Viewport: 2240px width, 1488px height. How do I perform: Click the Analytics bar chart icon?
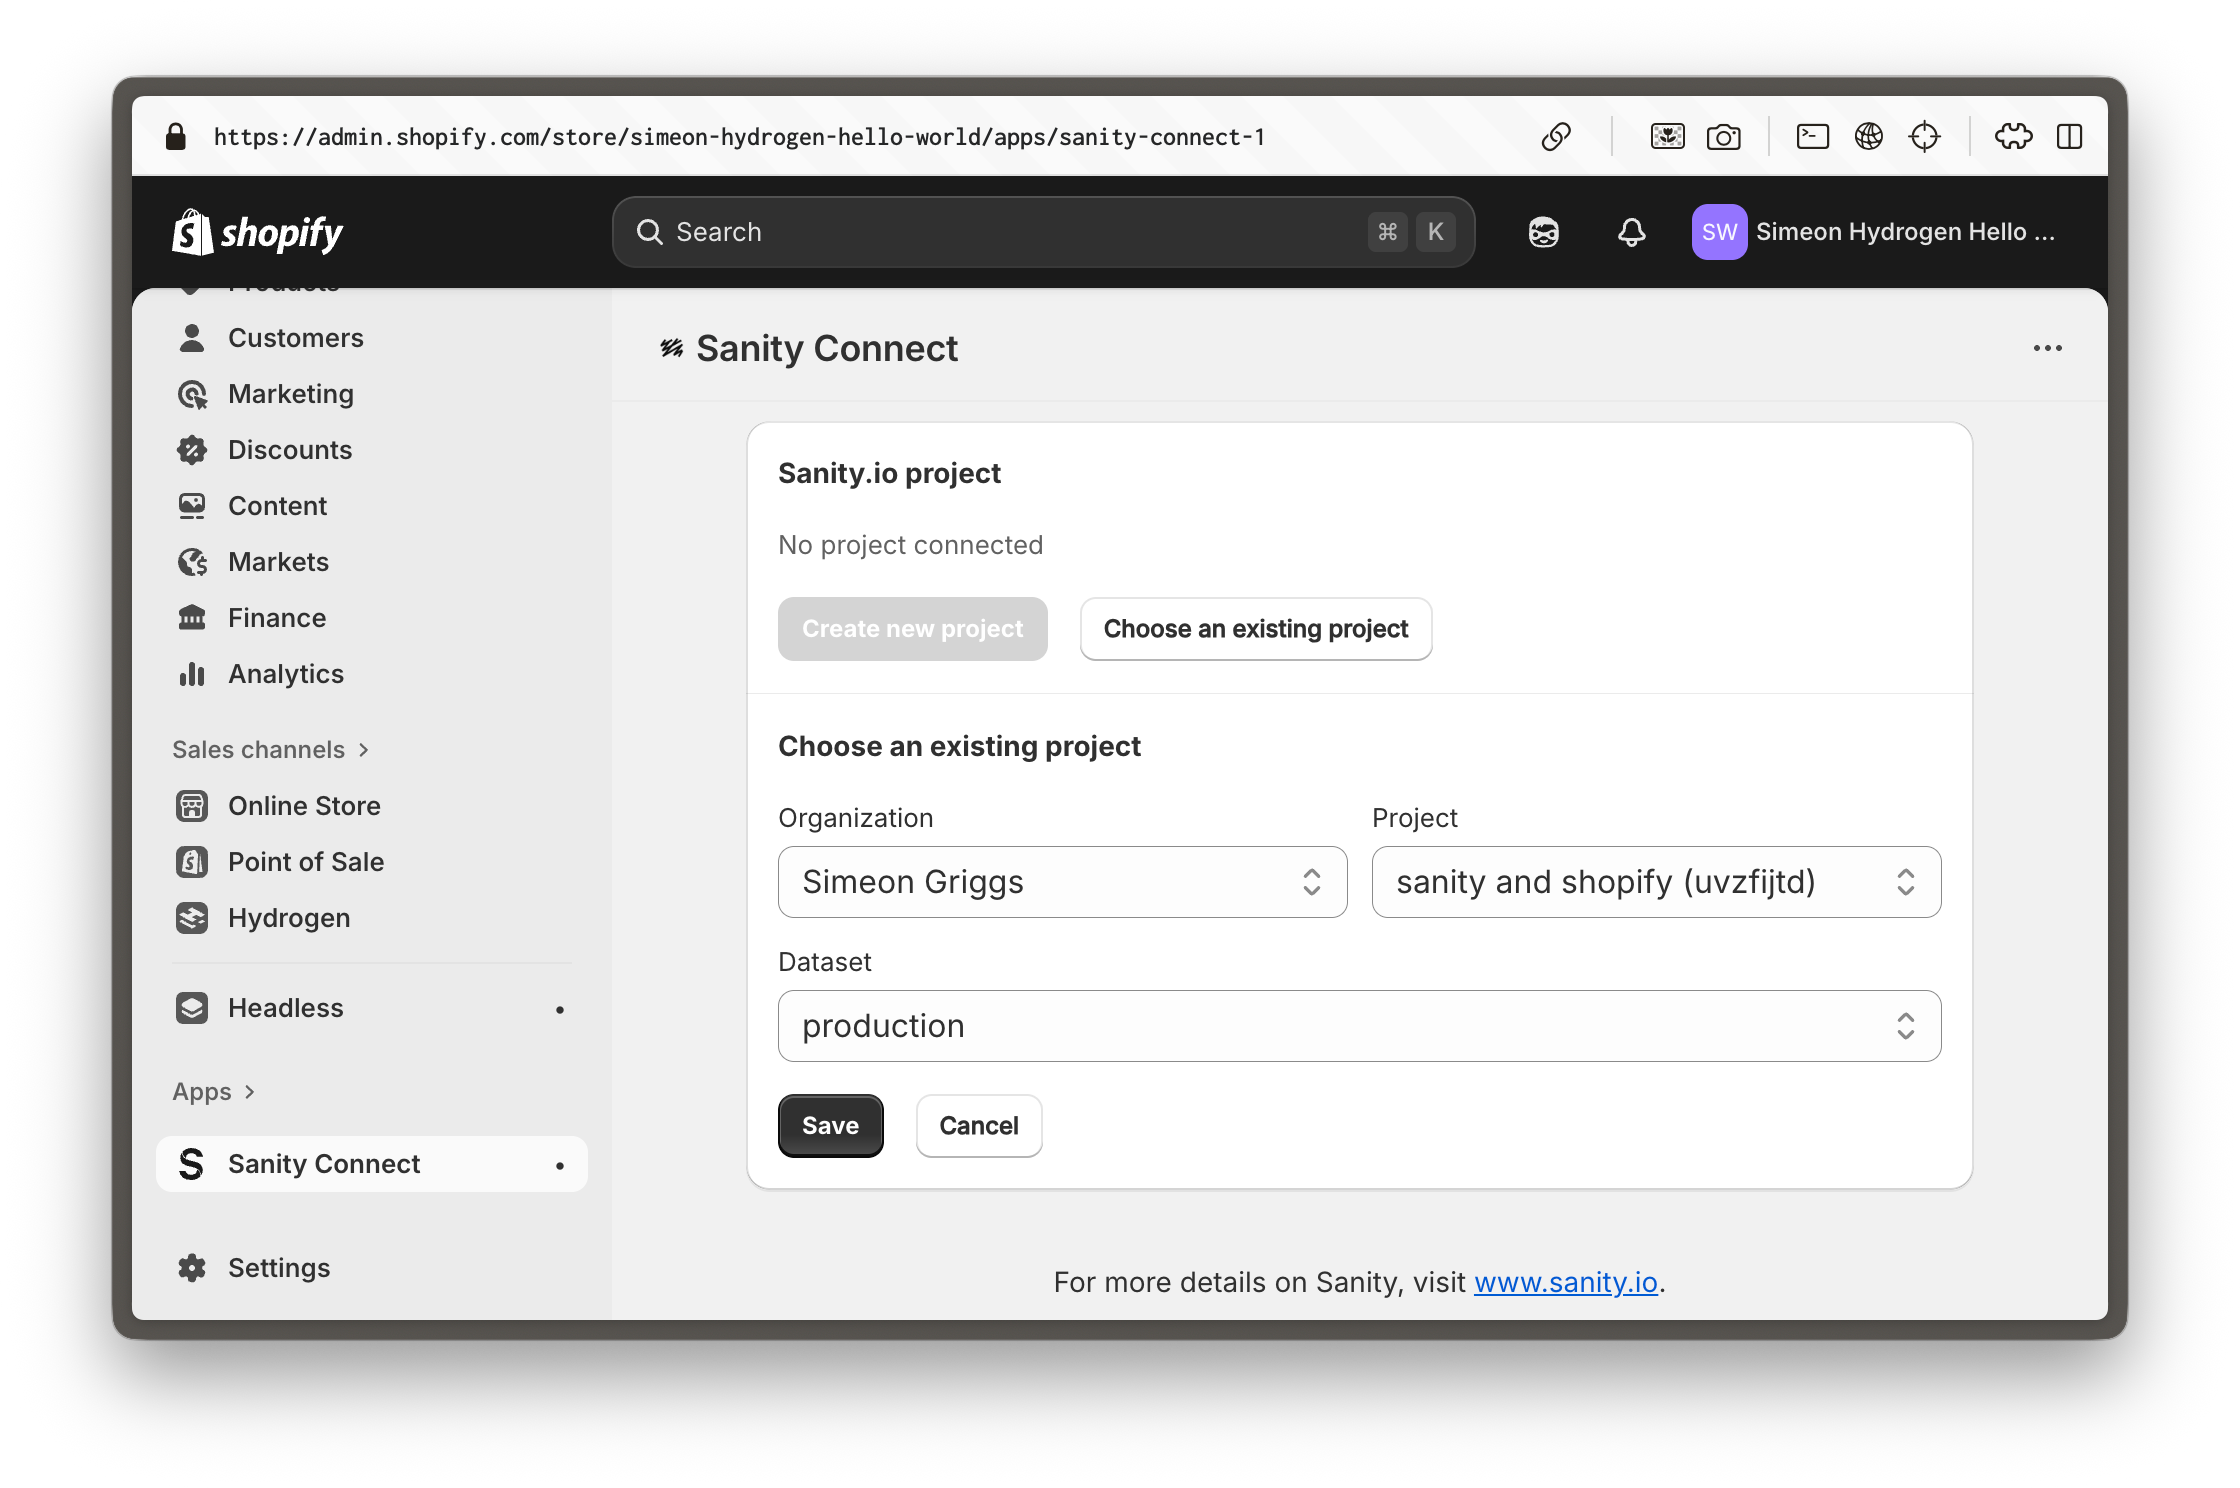tap(192, 674)
